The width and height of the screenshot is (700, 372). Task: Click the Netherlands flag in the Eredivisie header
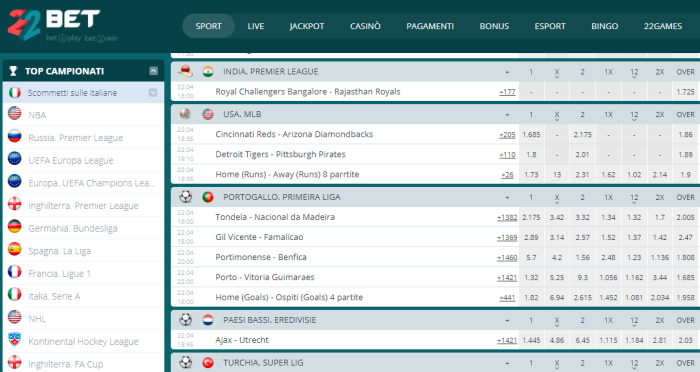click(208, 320)
